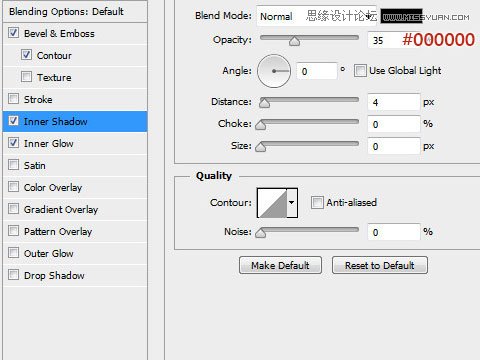Open the Blend Mode dropdown set to Normal
480x360 pixels.
[x=316, y=16]
